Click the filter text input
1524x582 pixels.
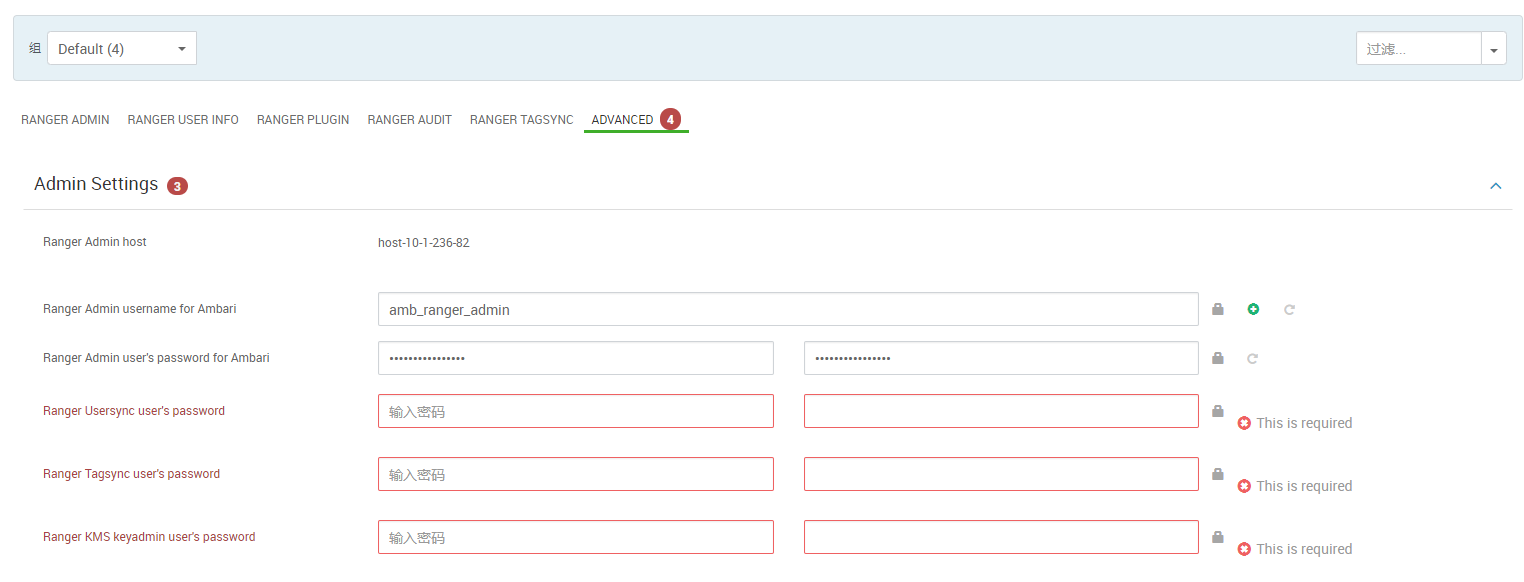click(x=1418, y=48)
